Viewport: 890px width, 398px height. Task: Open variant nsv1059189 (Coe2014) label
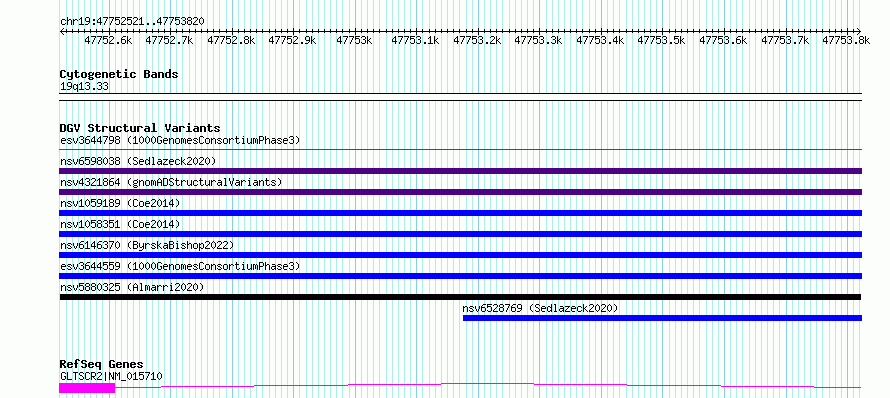pos(120,203)
